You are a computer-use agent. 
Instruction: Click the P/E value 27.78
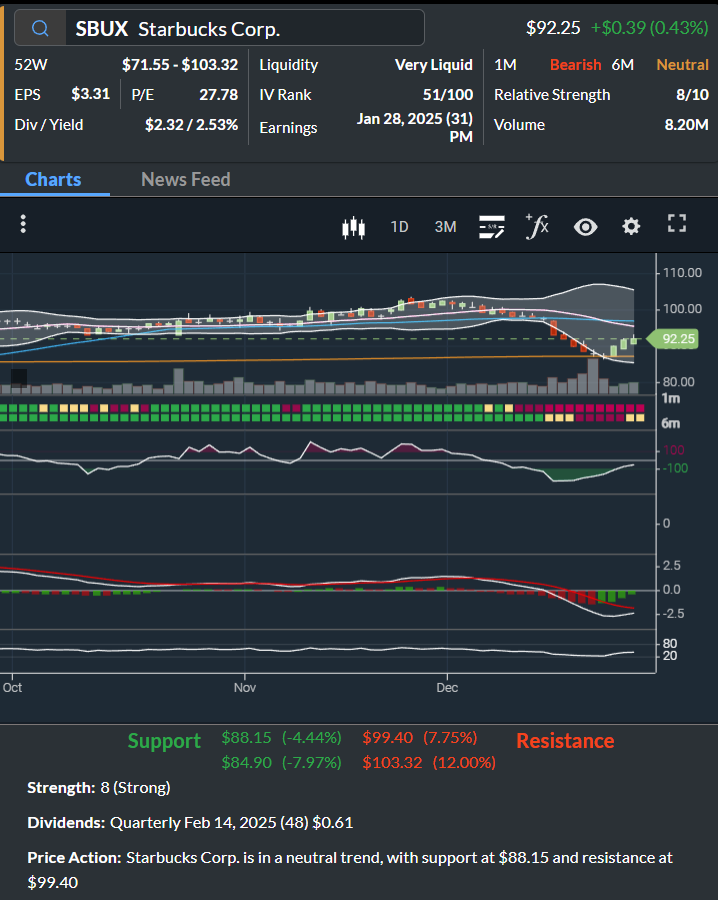219,95
